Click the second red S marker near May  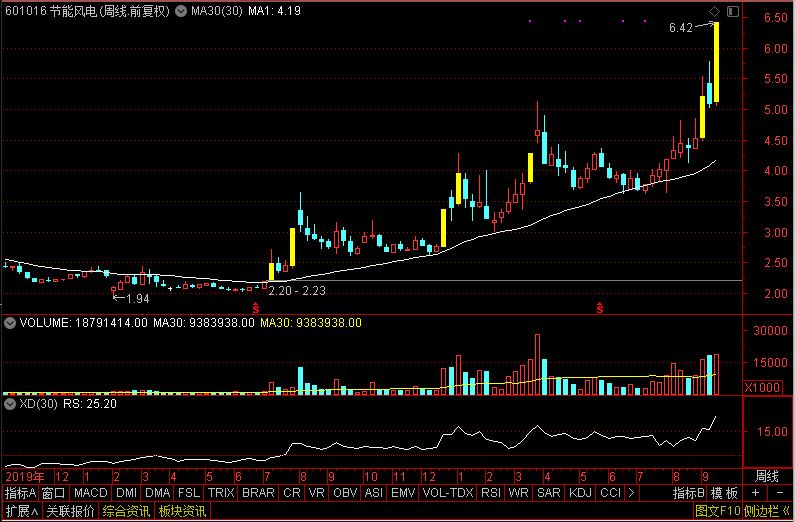[600, 307]
